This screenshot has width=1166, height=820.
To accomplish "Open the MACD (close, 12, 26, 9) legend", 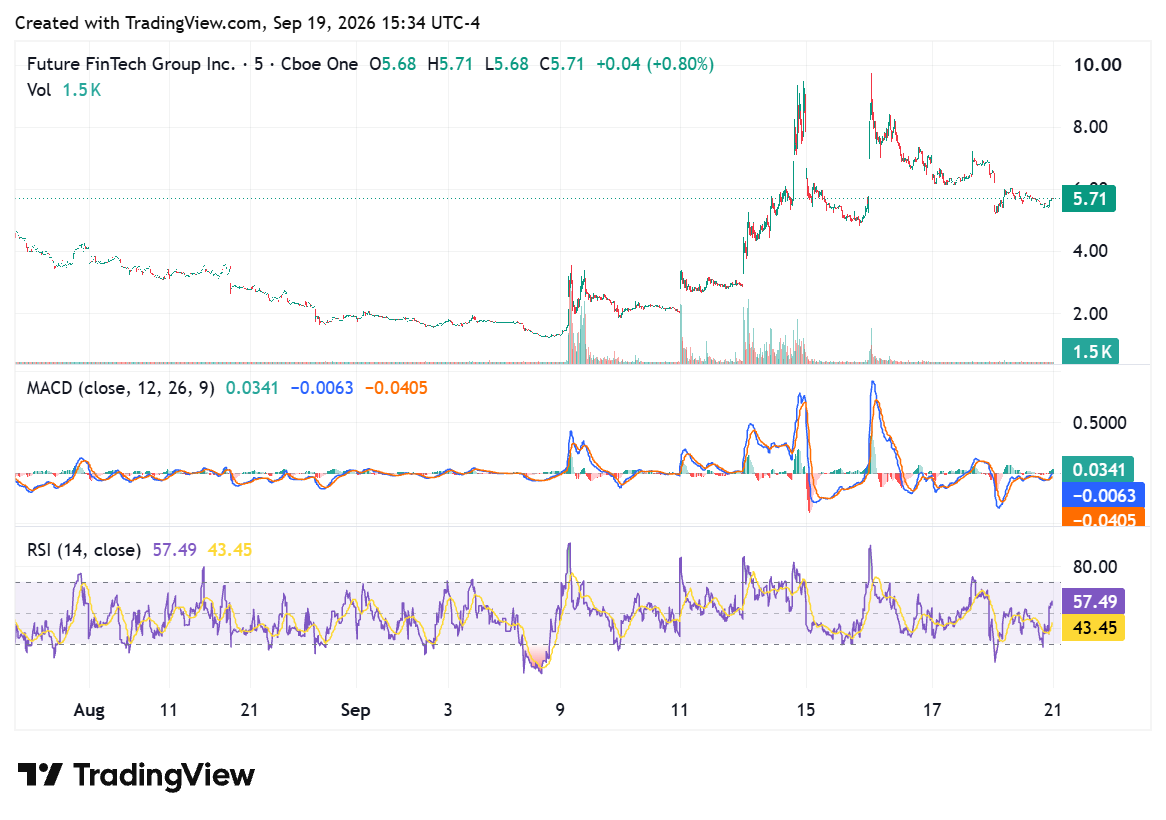I will pos(120,388).
